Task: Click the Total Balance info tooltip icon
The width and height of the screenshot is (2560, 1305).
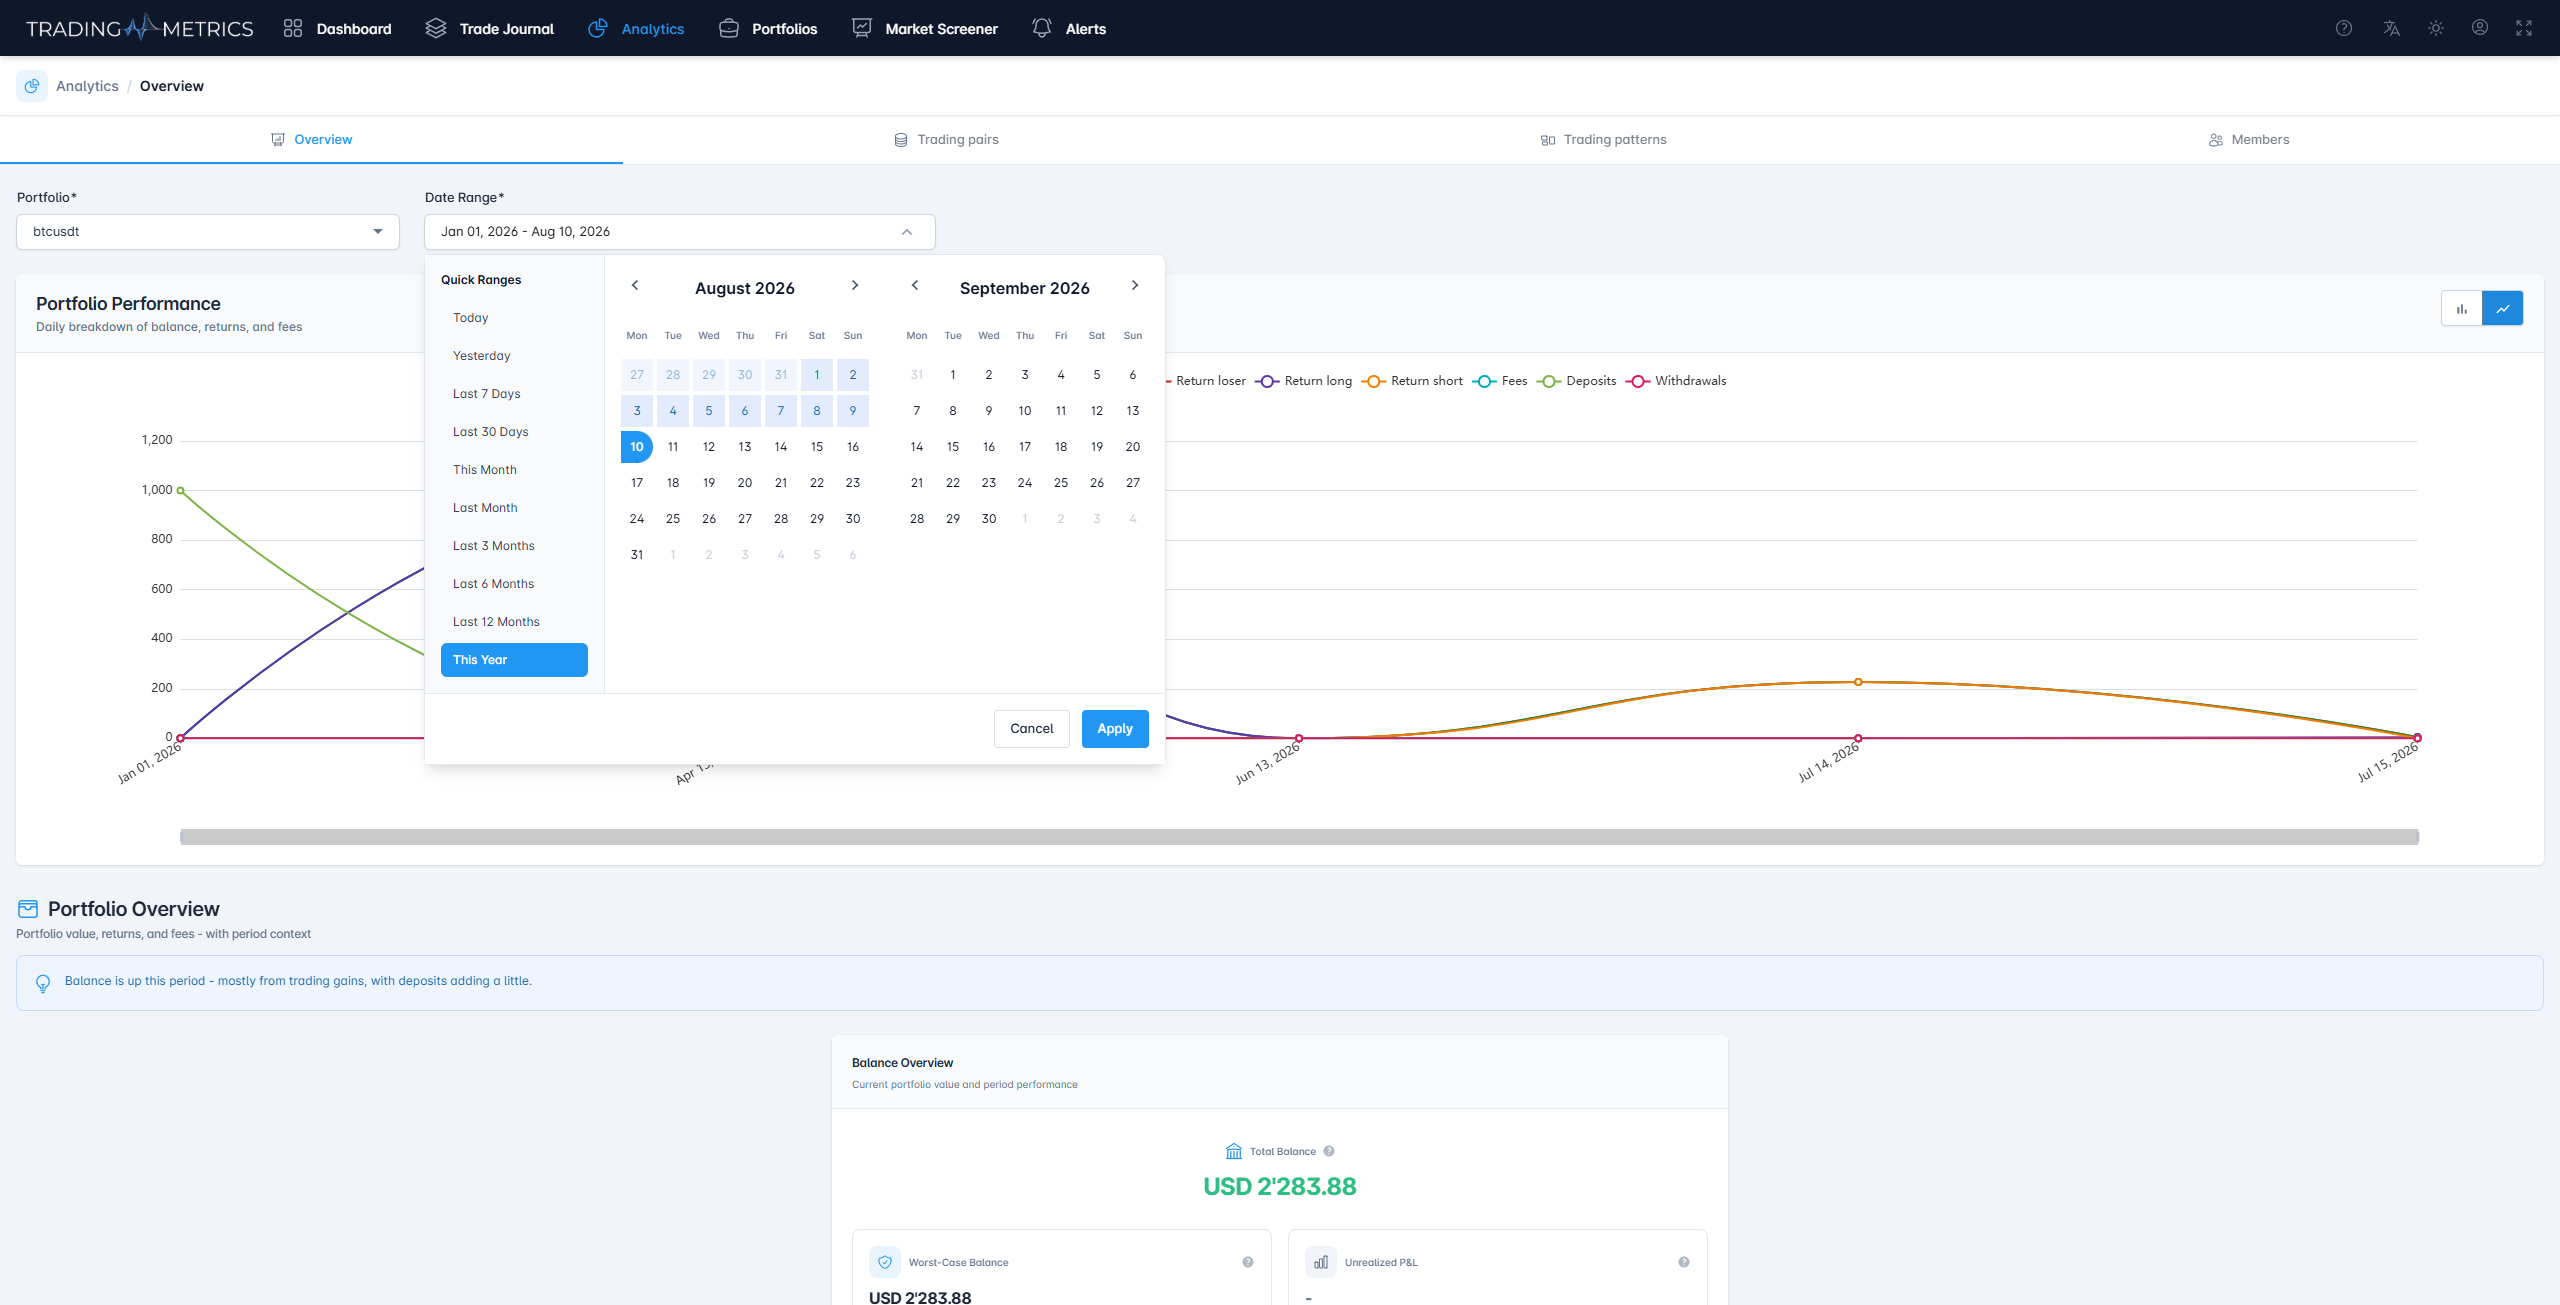Action: click(1329, 1151)
